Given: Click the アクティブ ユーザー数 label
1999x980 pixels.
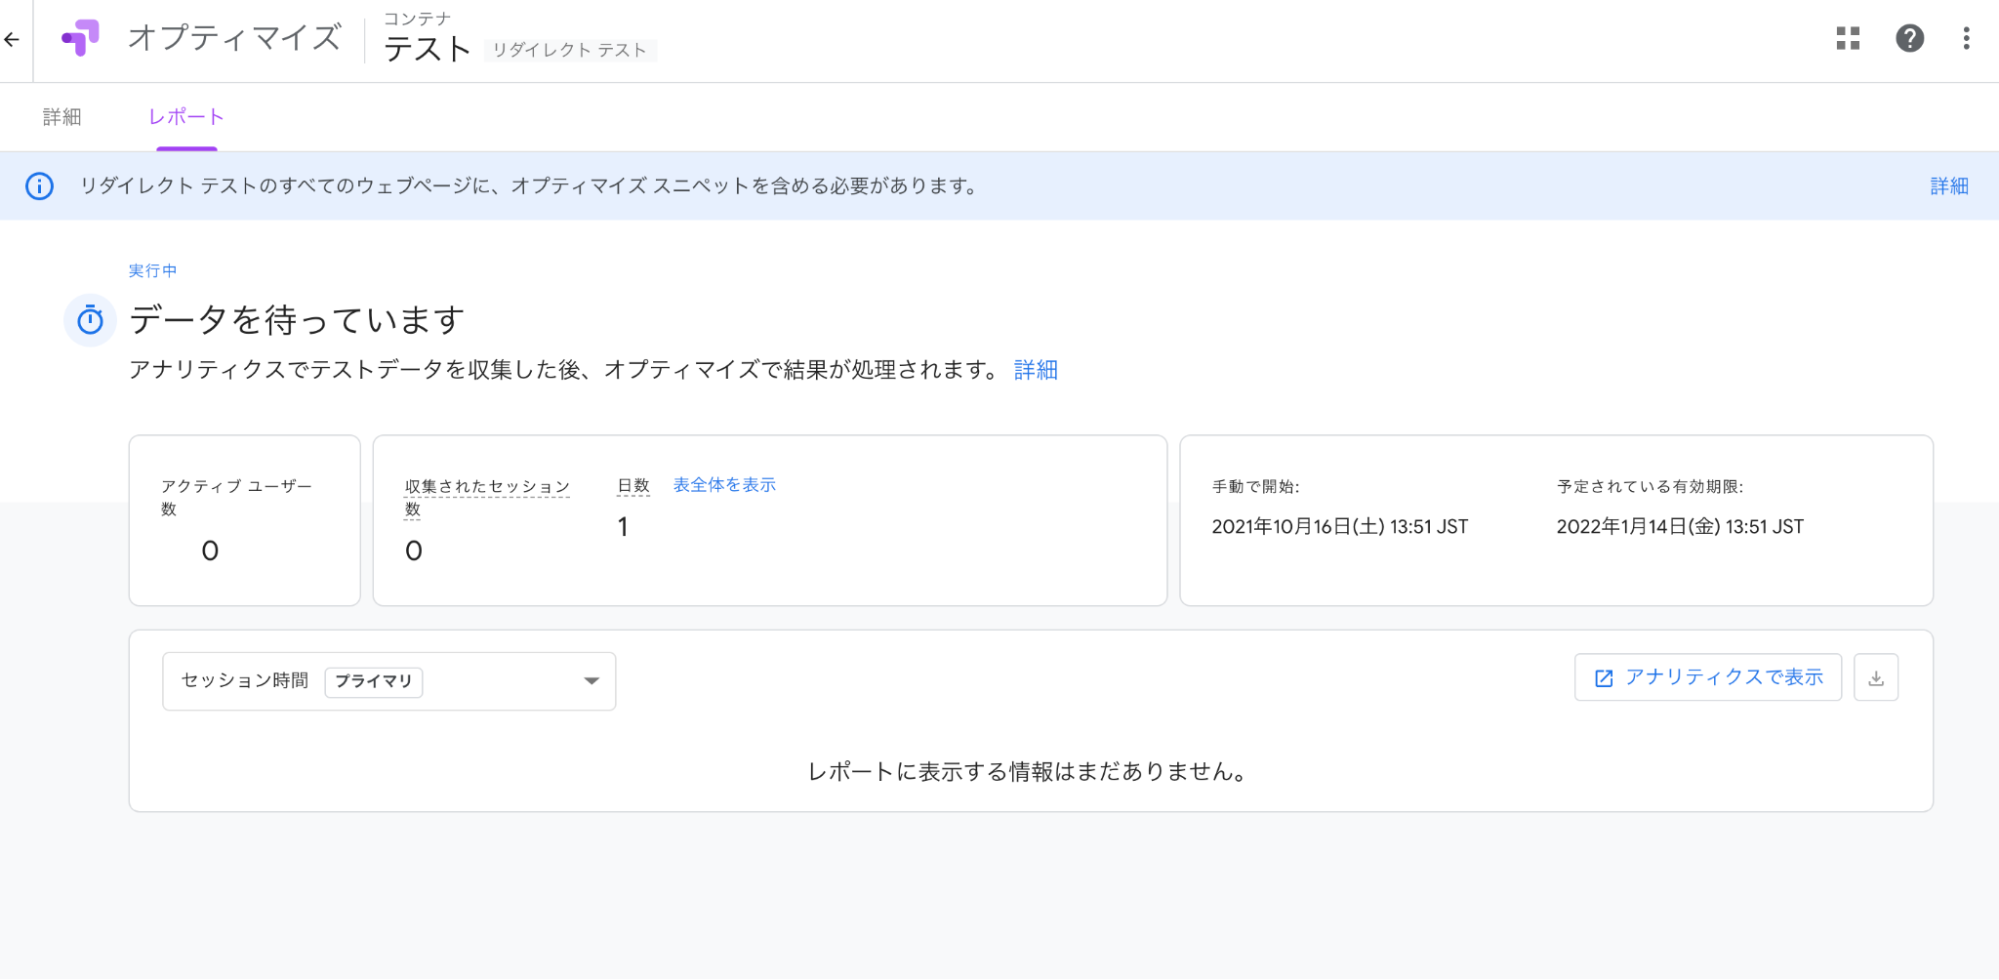Looking at the screenshot, I should 237,497.
